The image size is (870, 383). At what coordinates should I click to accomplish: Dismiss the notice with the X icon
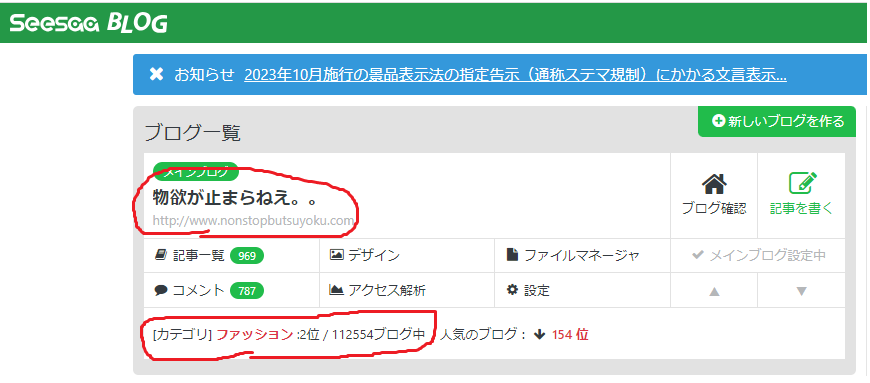tap(156, 74)
